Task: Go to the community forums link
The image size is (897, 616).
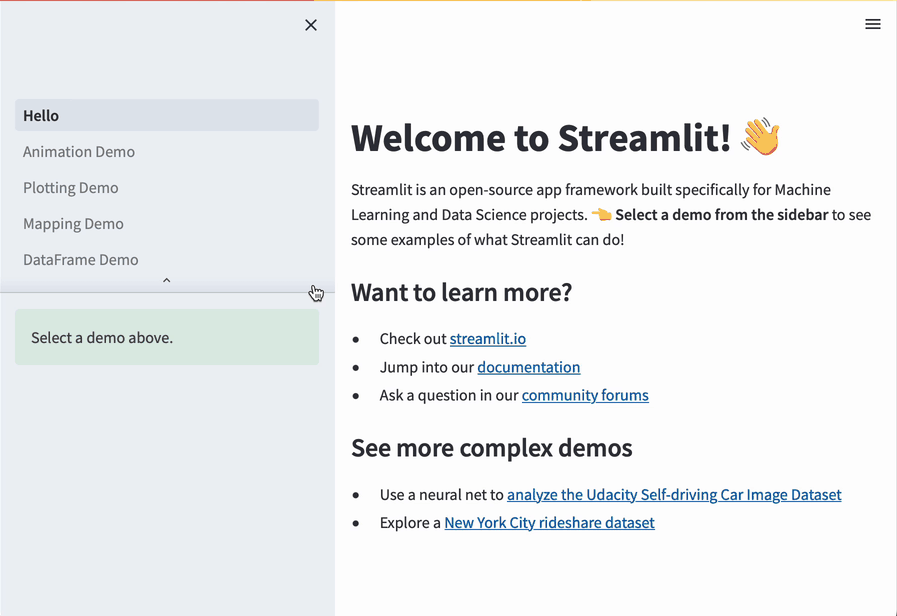Action: point(585,395)
